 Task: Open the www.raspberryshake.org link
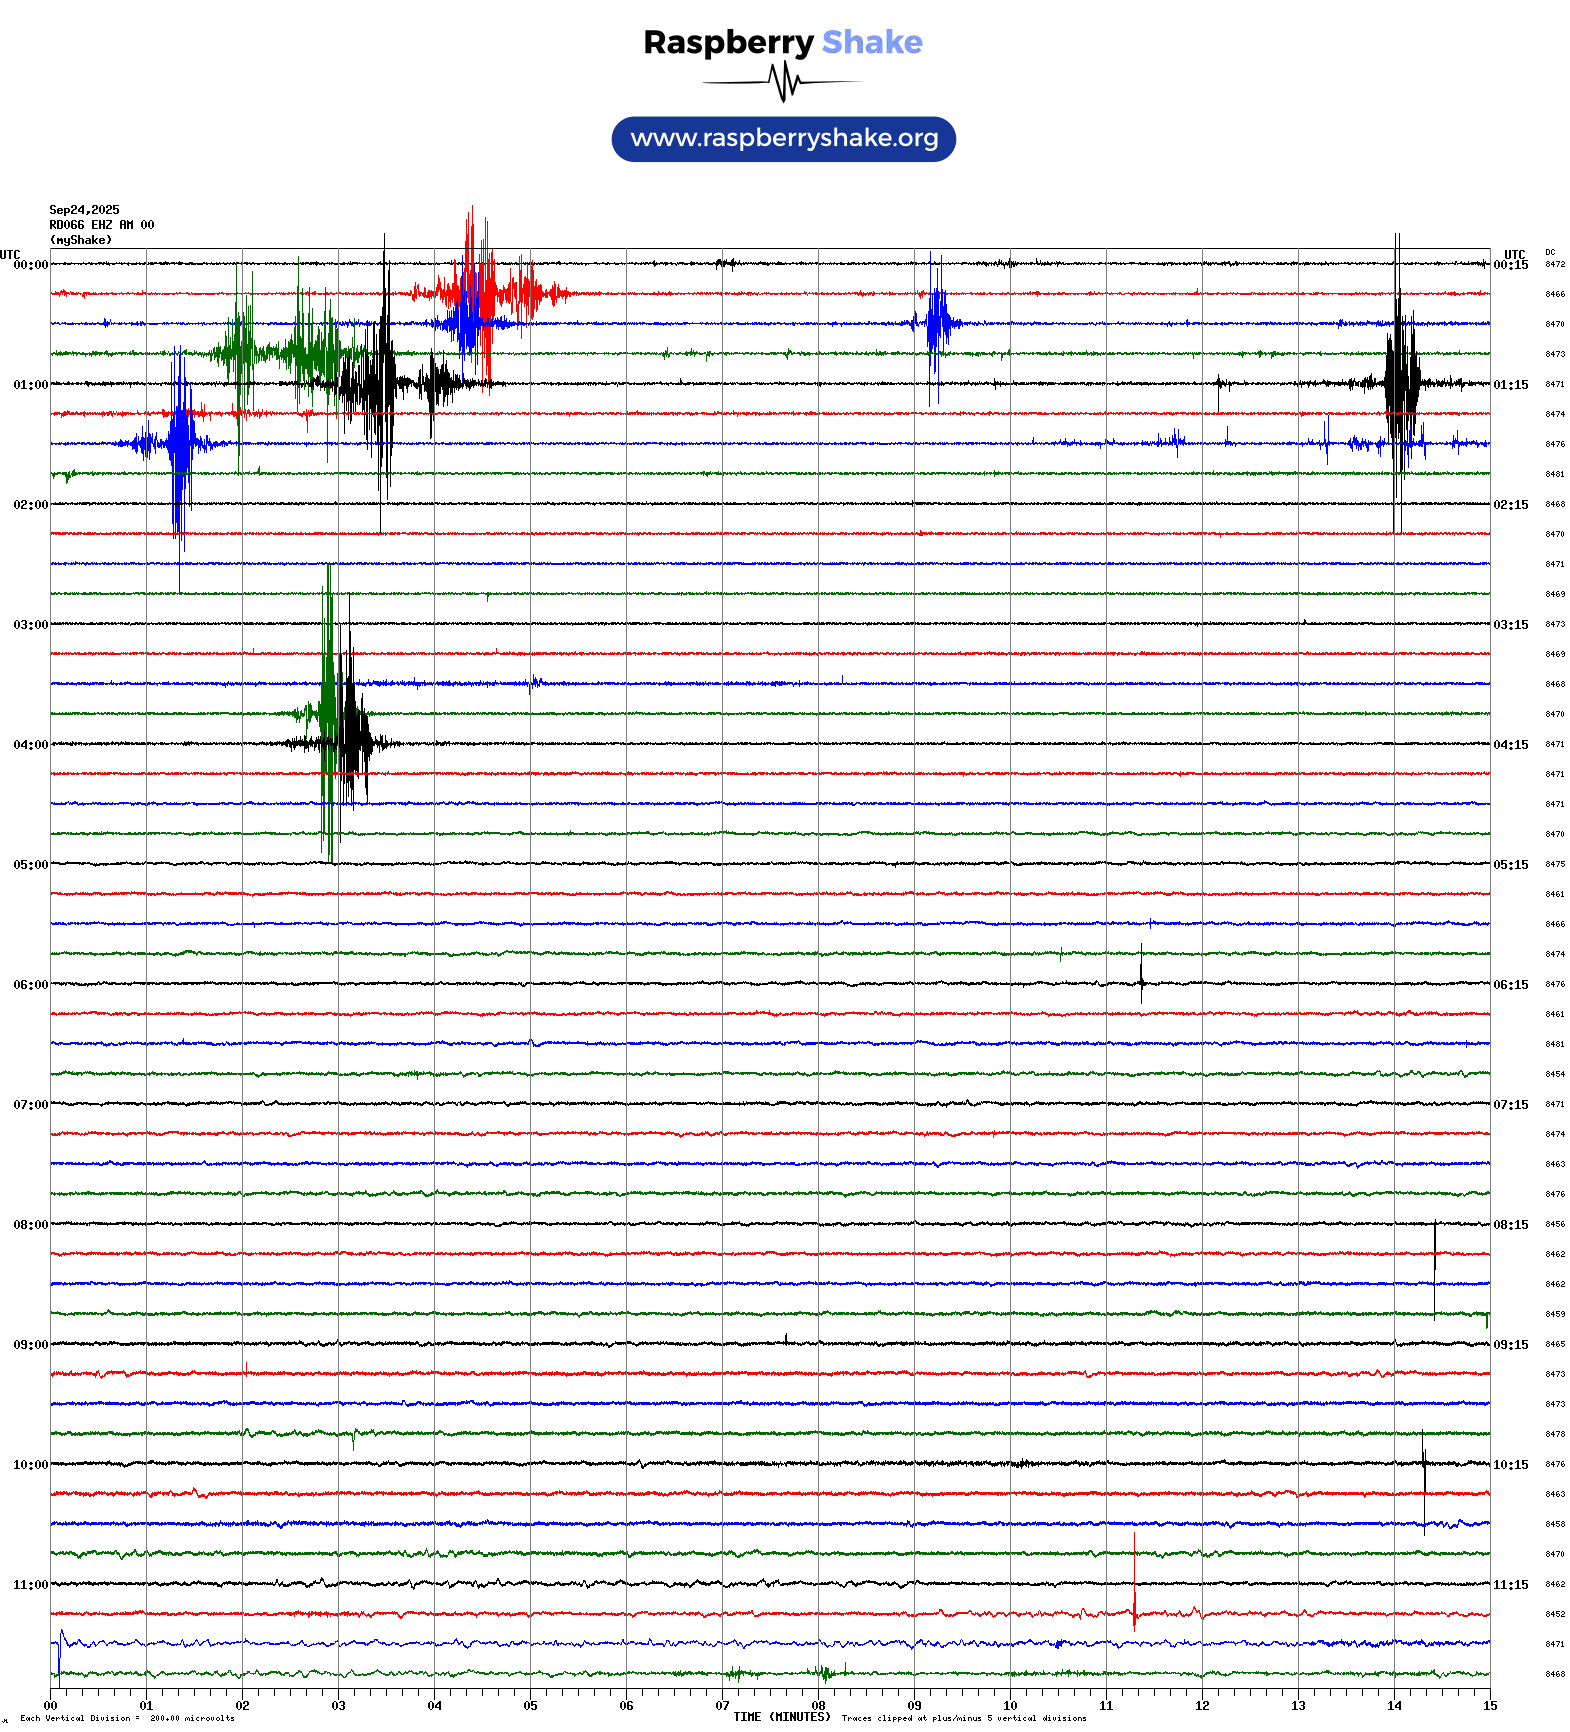783,139
